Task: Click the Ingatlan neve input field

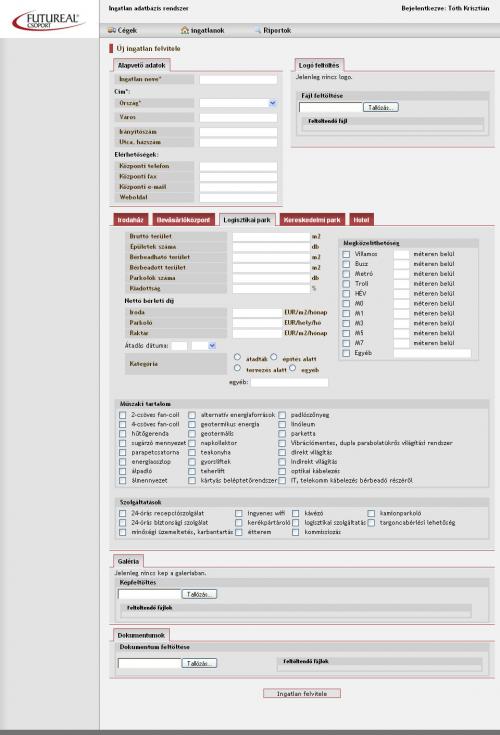Action: click(x=238, y=80)
